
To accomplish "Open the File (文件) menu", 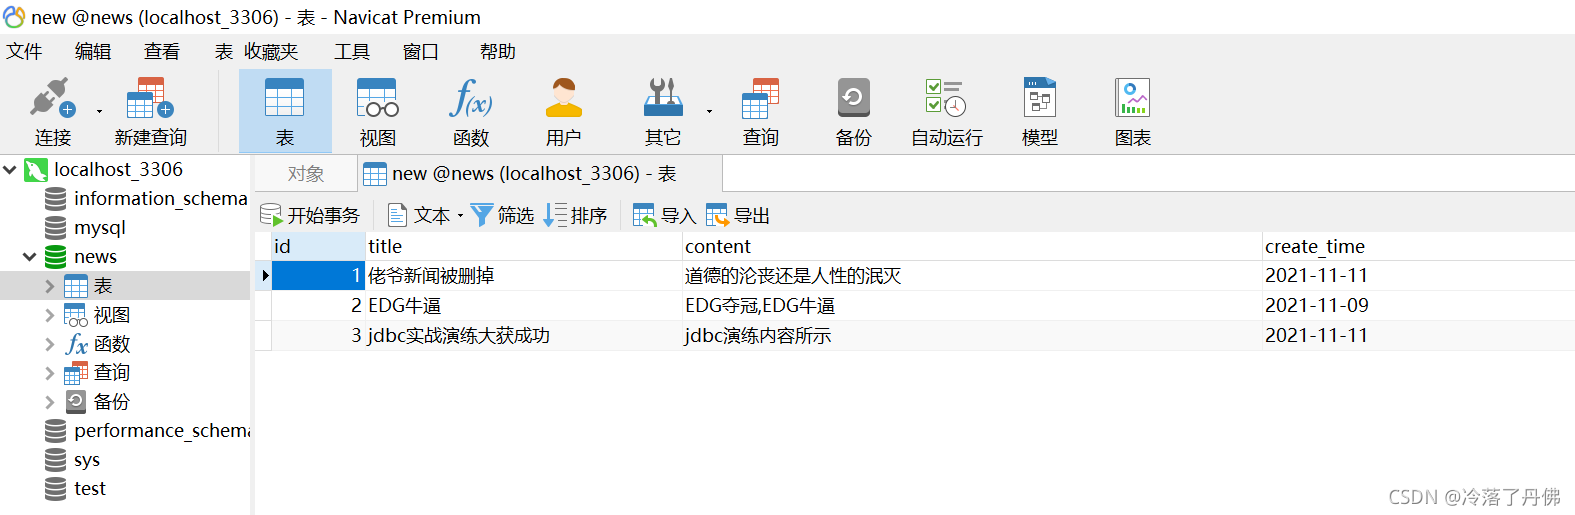I will click(x=24, y=52).
